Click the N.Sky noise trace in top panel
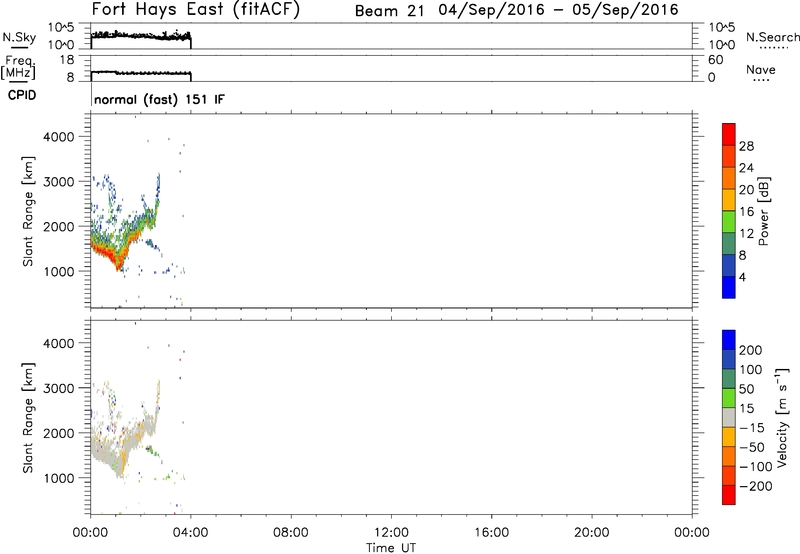Screen dimensions: 800x554 click(140, 36)
